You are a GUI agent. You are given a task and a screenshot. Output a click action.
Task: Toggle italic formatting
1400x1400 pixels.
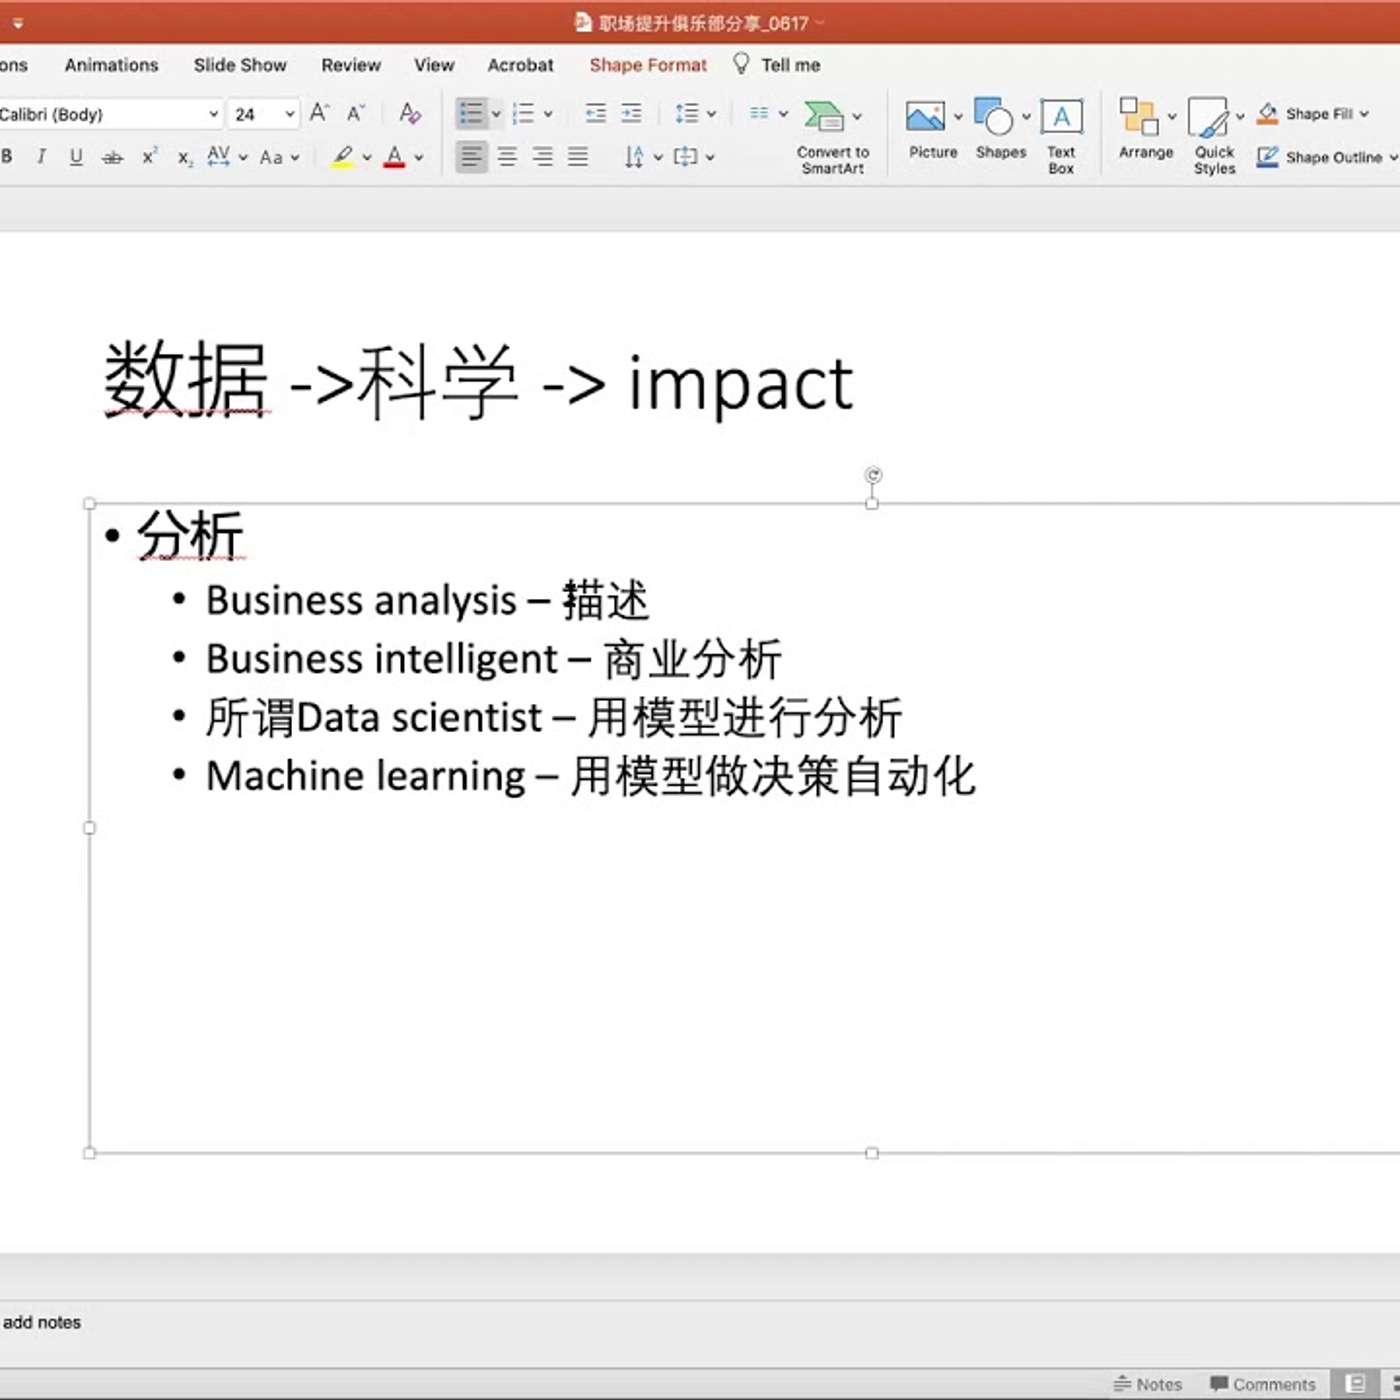click(41, 157)
